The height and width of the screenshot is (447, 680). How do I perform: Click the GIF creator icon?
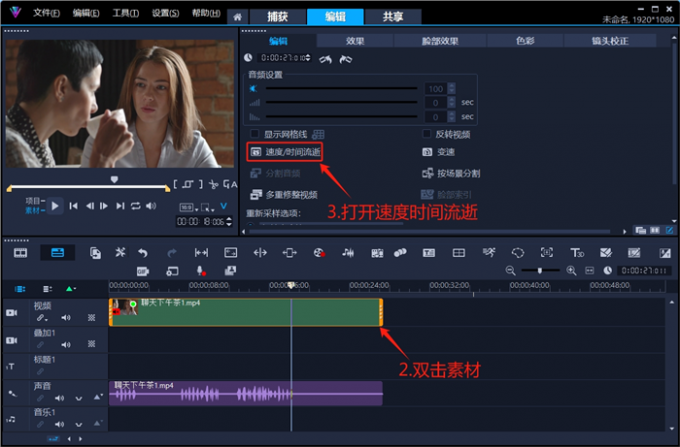point(143,271)
